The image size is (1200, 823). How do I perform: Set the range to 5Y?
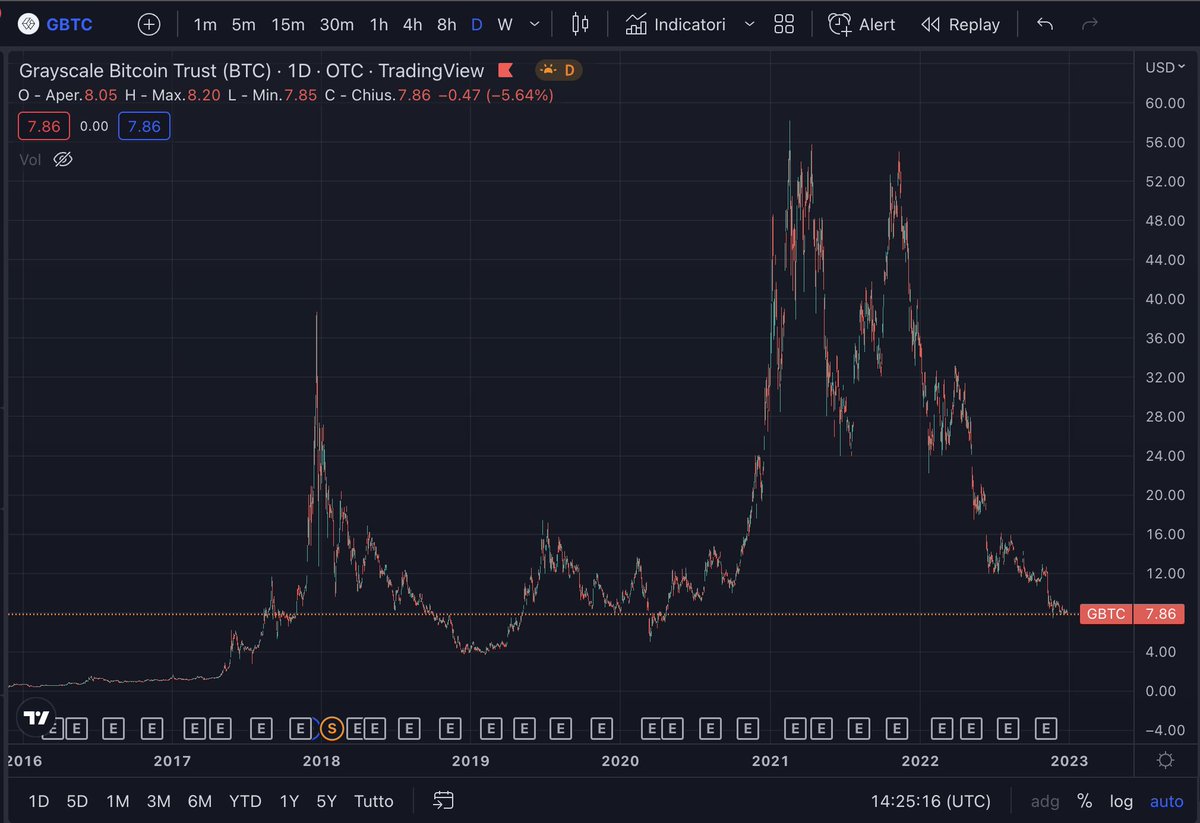[x=326, y=801]
